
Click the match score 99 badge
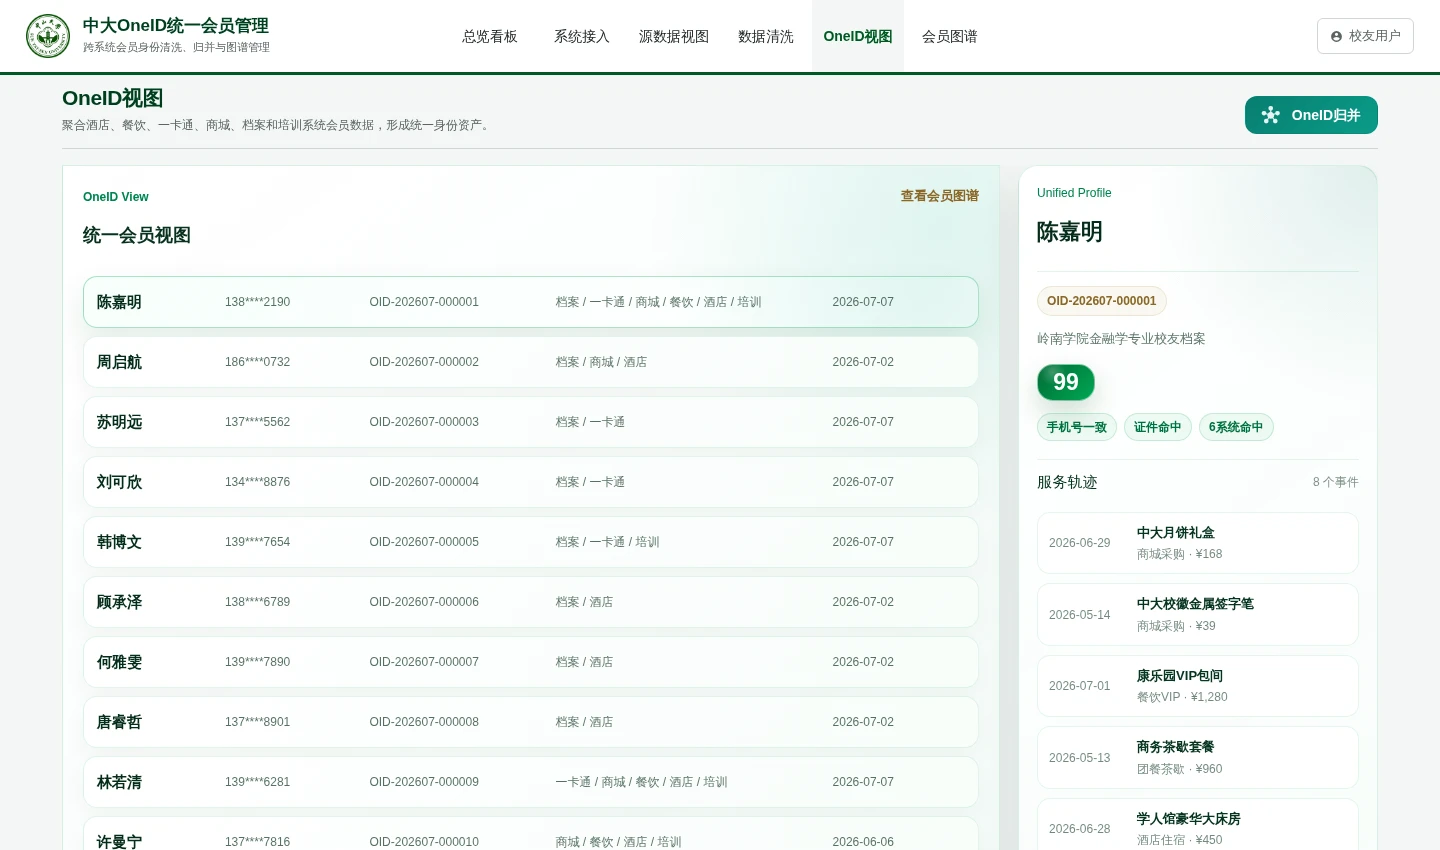(x=1066, y=382)
